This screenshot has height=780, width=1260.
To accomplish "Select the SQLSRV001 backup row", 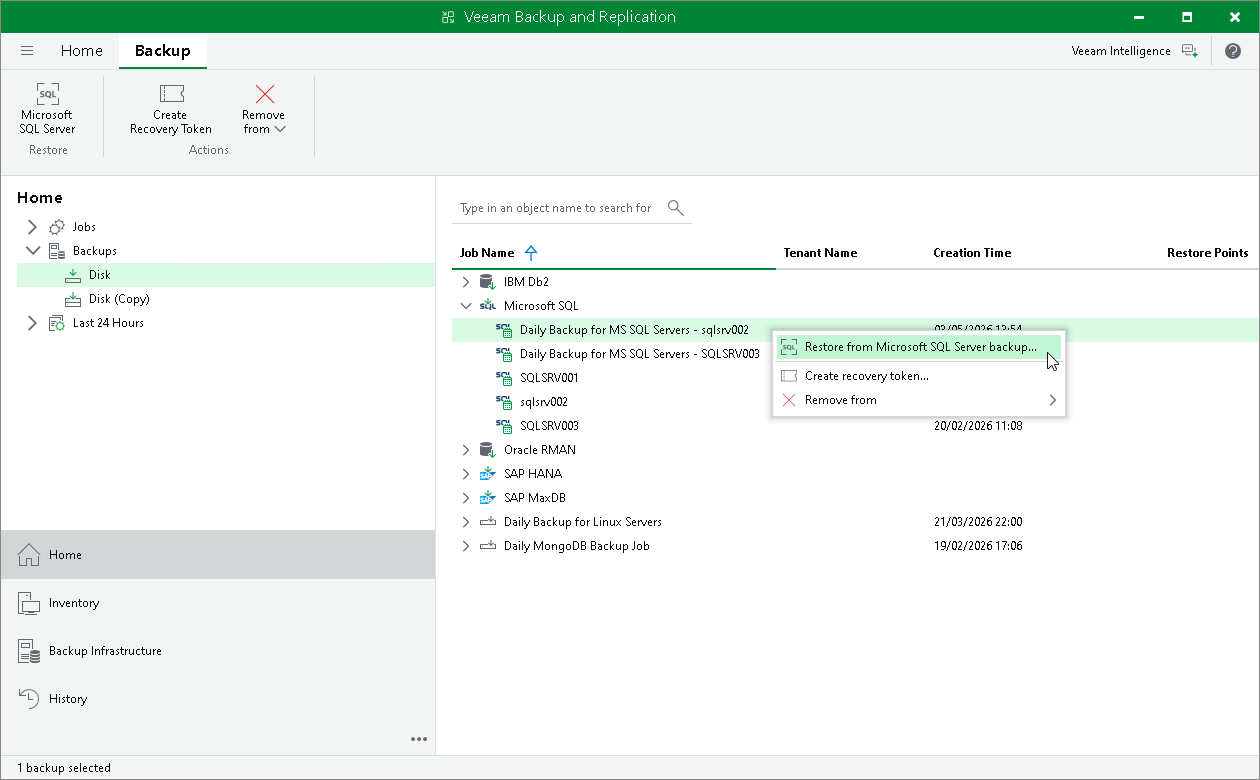I will [549, 378].
